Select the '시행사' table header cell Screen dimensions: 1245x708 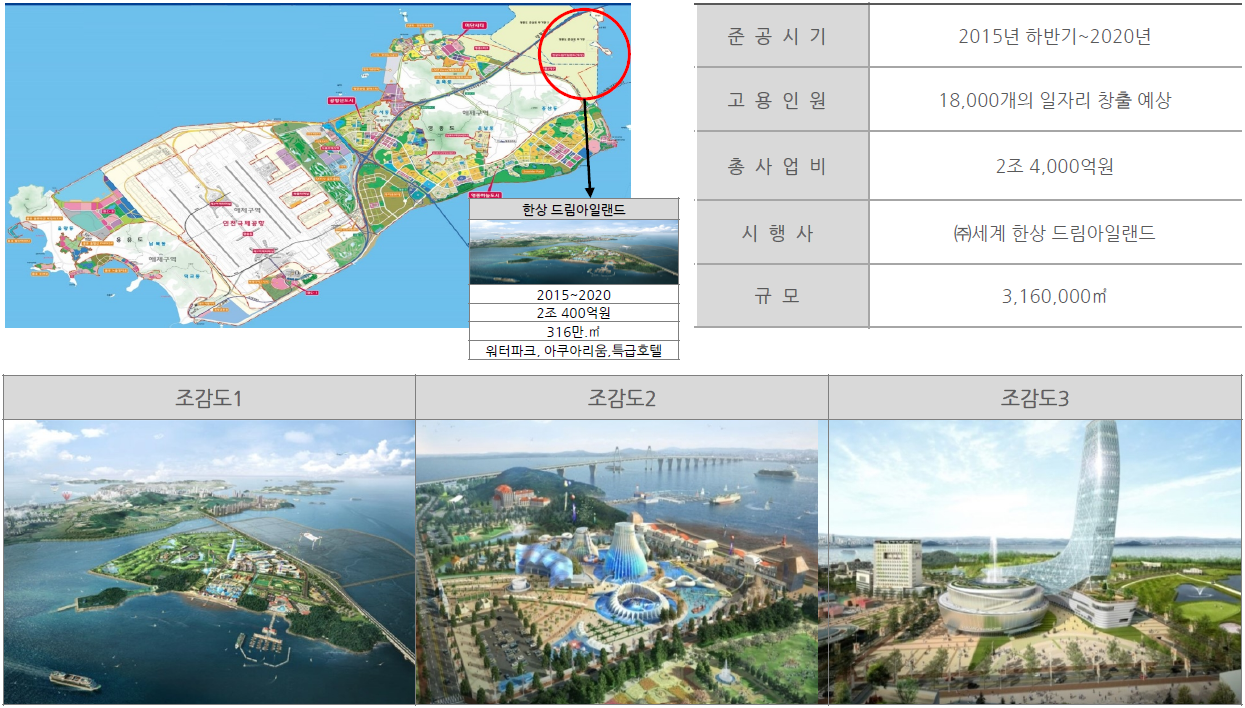pos(781,232)
